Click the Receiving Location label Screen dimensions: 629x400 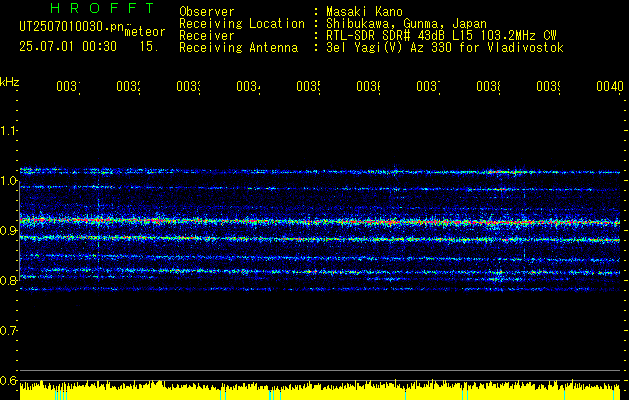pyautogui.click(x=242, y=24)
